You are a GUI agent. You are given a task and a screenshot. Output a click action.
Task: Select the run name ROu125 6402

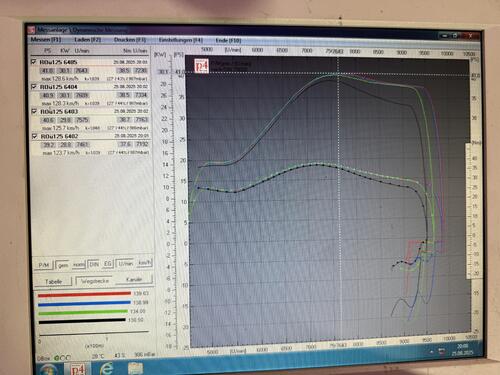[59, 136]
